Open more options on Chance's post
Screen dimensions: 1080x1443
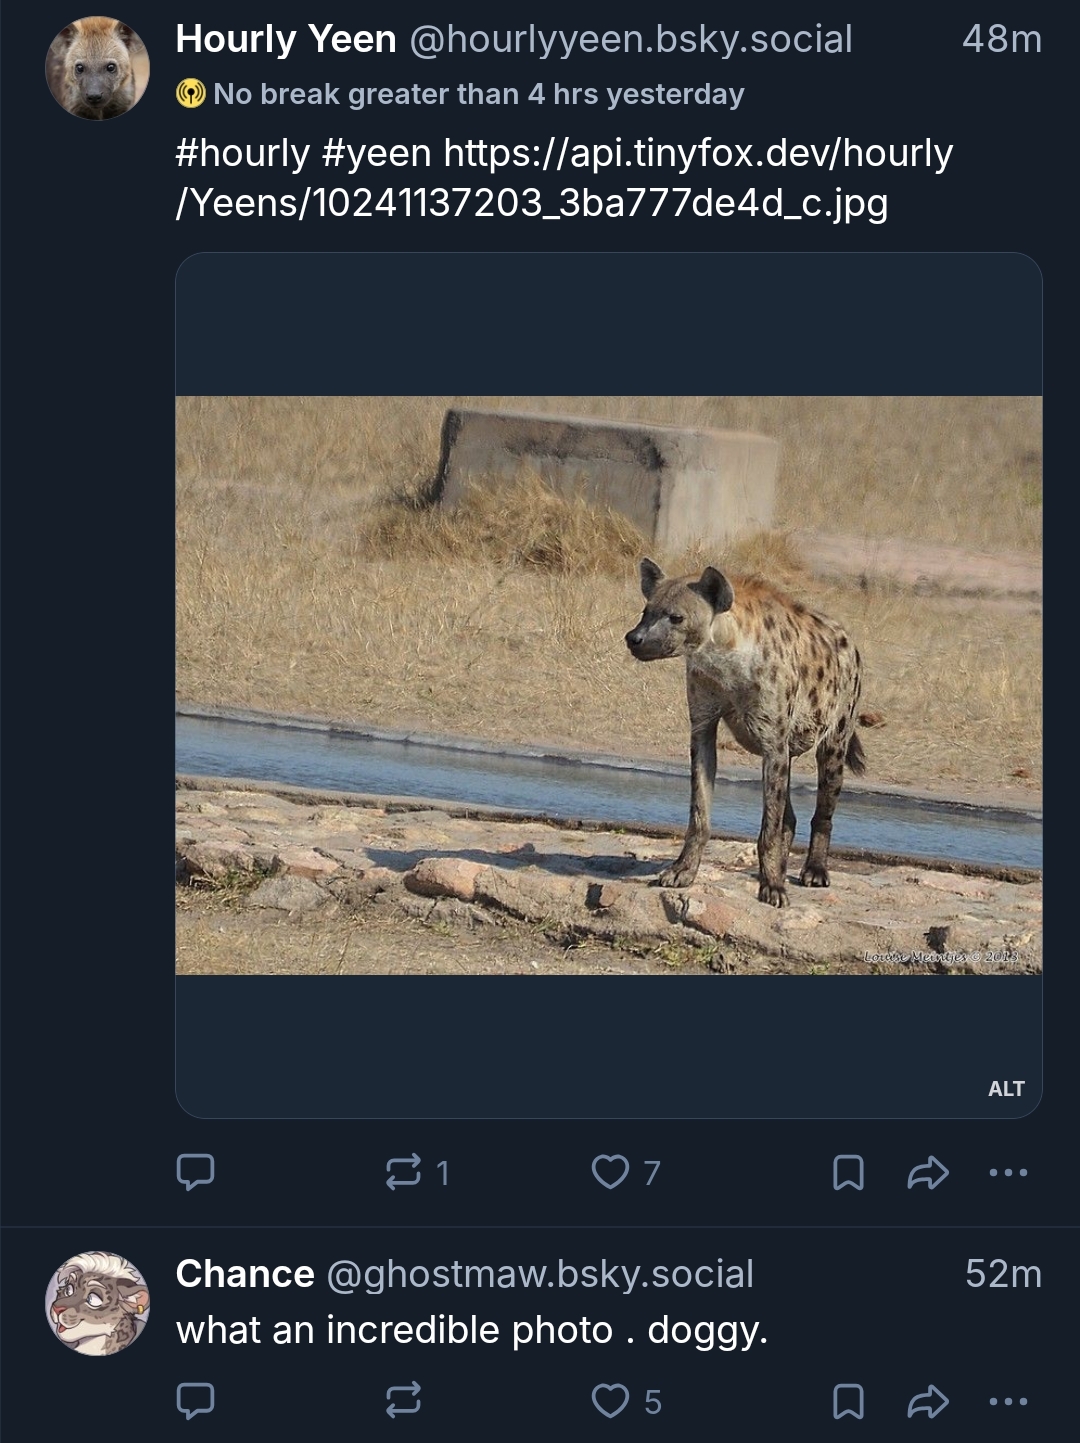[x=1007, y=1401]
